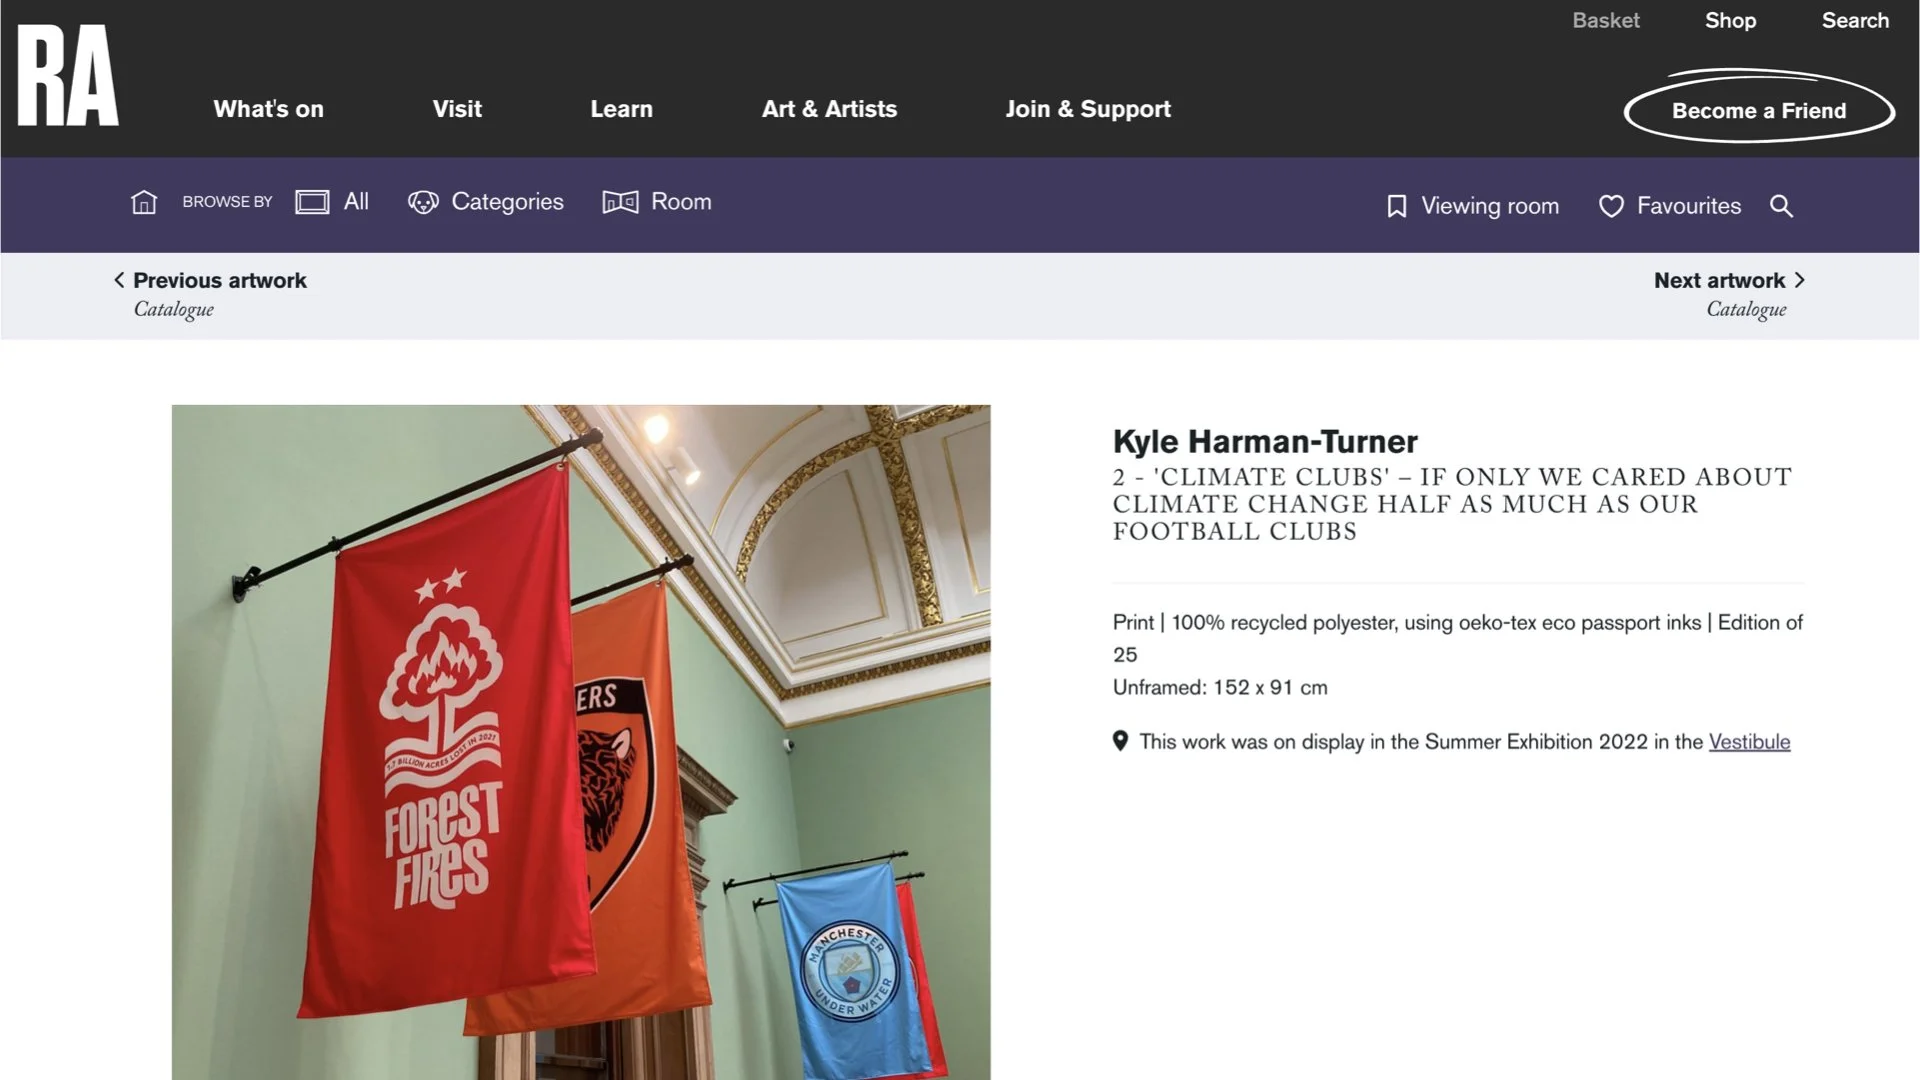Open the Art & Artists menu

(829, 109)
